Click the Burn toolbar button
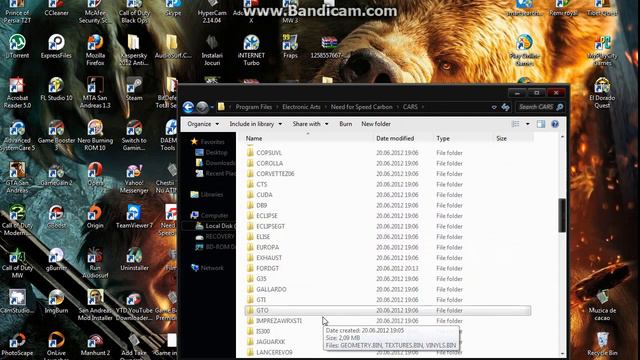640x360 pixels. [x=345, y=124]
